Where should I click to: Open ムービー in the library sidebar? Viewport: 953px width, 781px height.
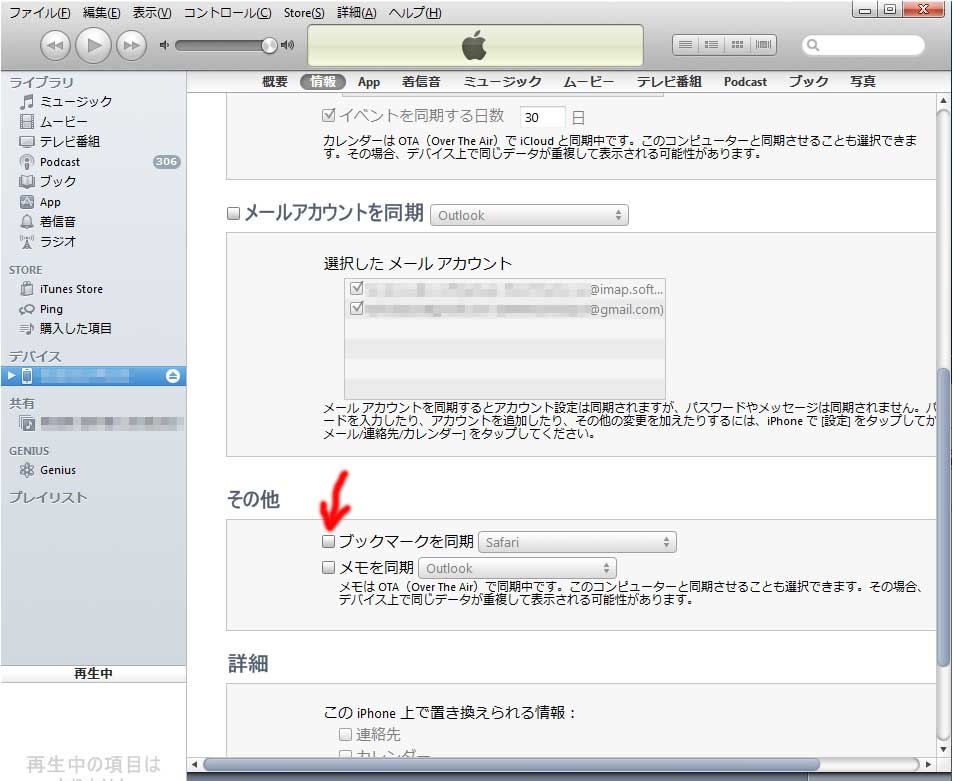pyautogui.click(x=63, y=122)
